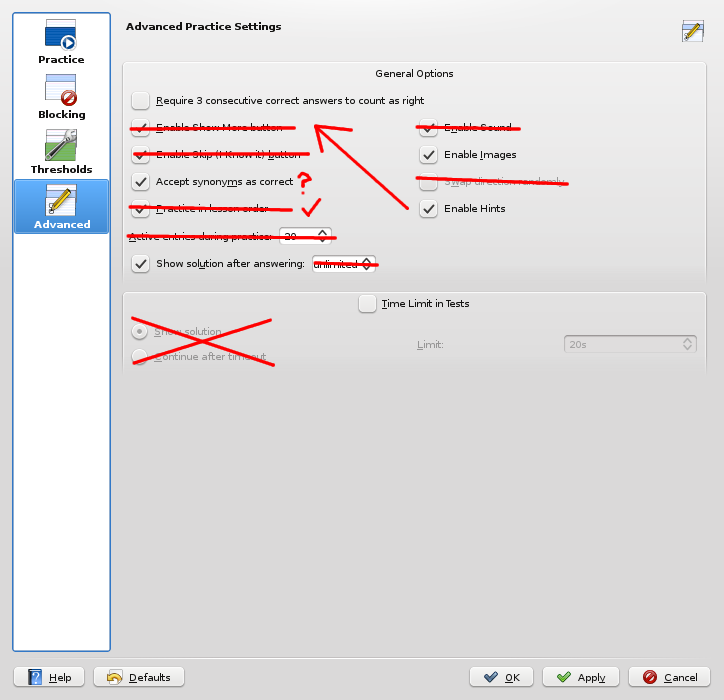Toggle Accept synonyms as correct checkbox
Screen dimensions: 724x700
pos(141,182)
